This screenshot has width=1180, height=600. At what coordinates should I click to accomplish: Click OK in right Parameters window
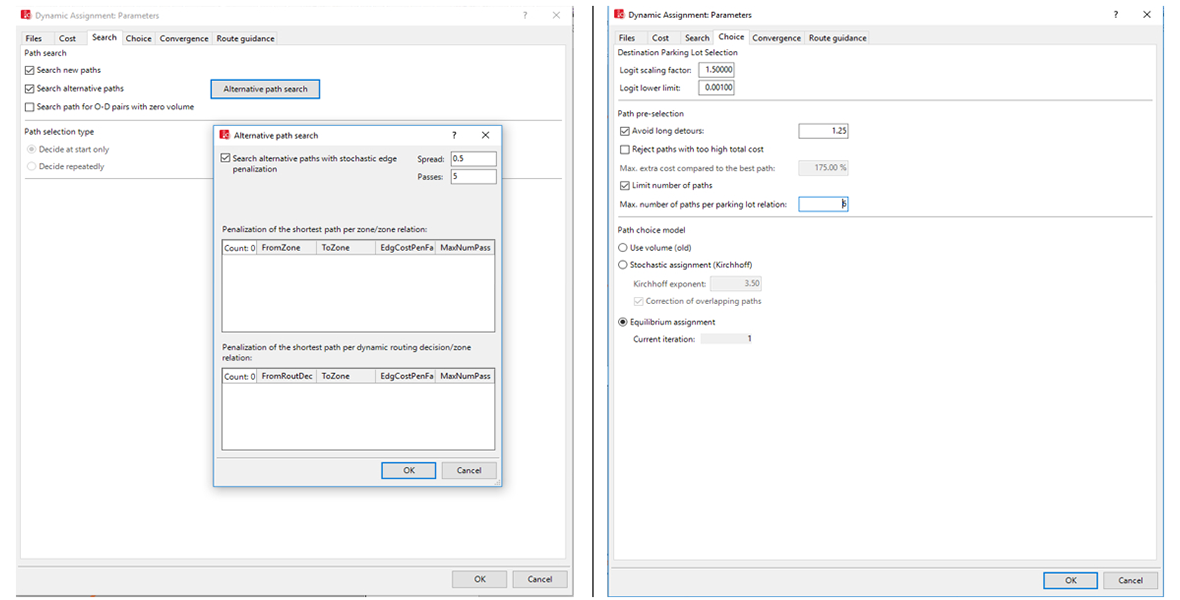point(1071,580)
